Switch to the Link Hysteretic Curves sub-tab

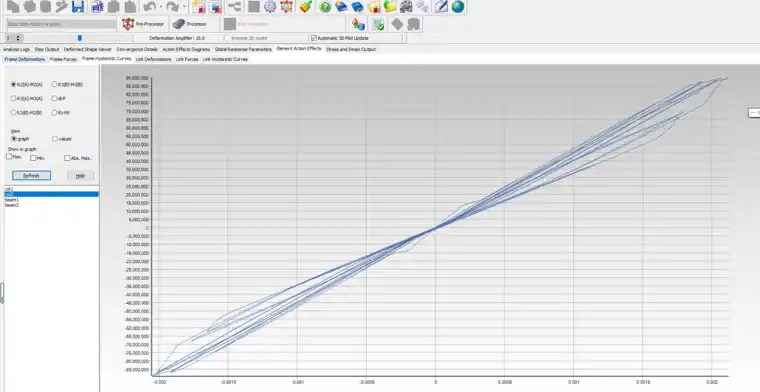click(x=225, y=59)
